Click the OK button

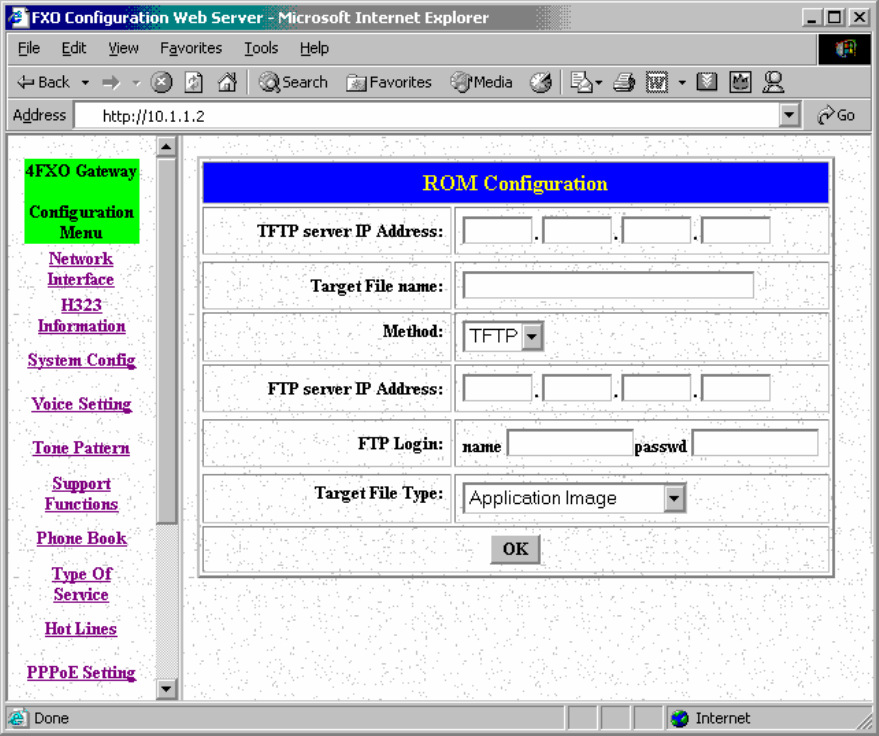coord(515,549)
